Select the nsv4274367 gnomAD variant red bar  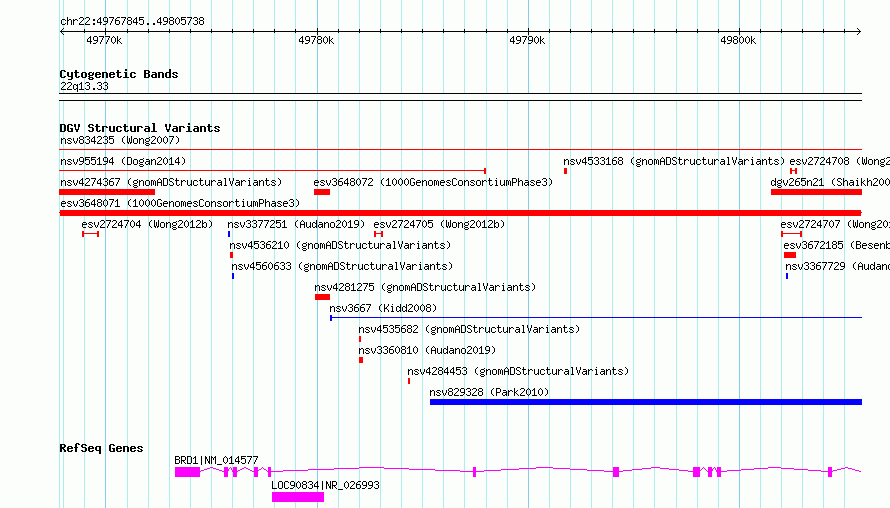(107, 192)
